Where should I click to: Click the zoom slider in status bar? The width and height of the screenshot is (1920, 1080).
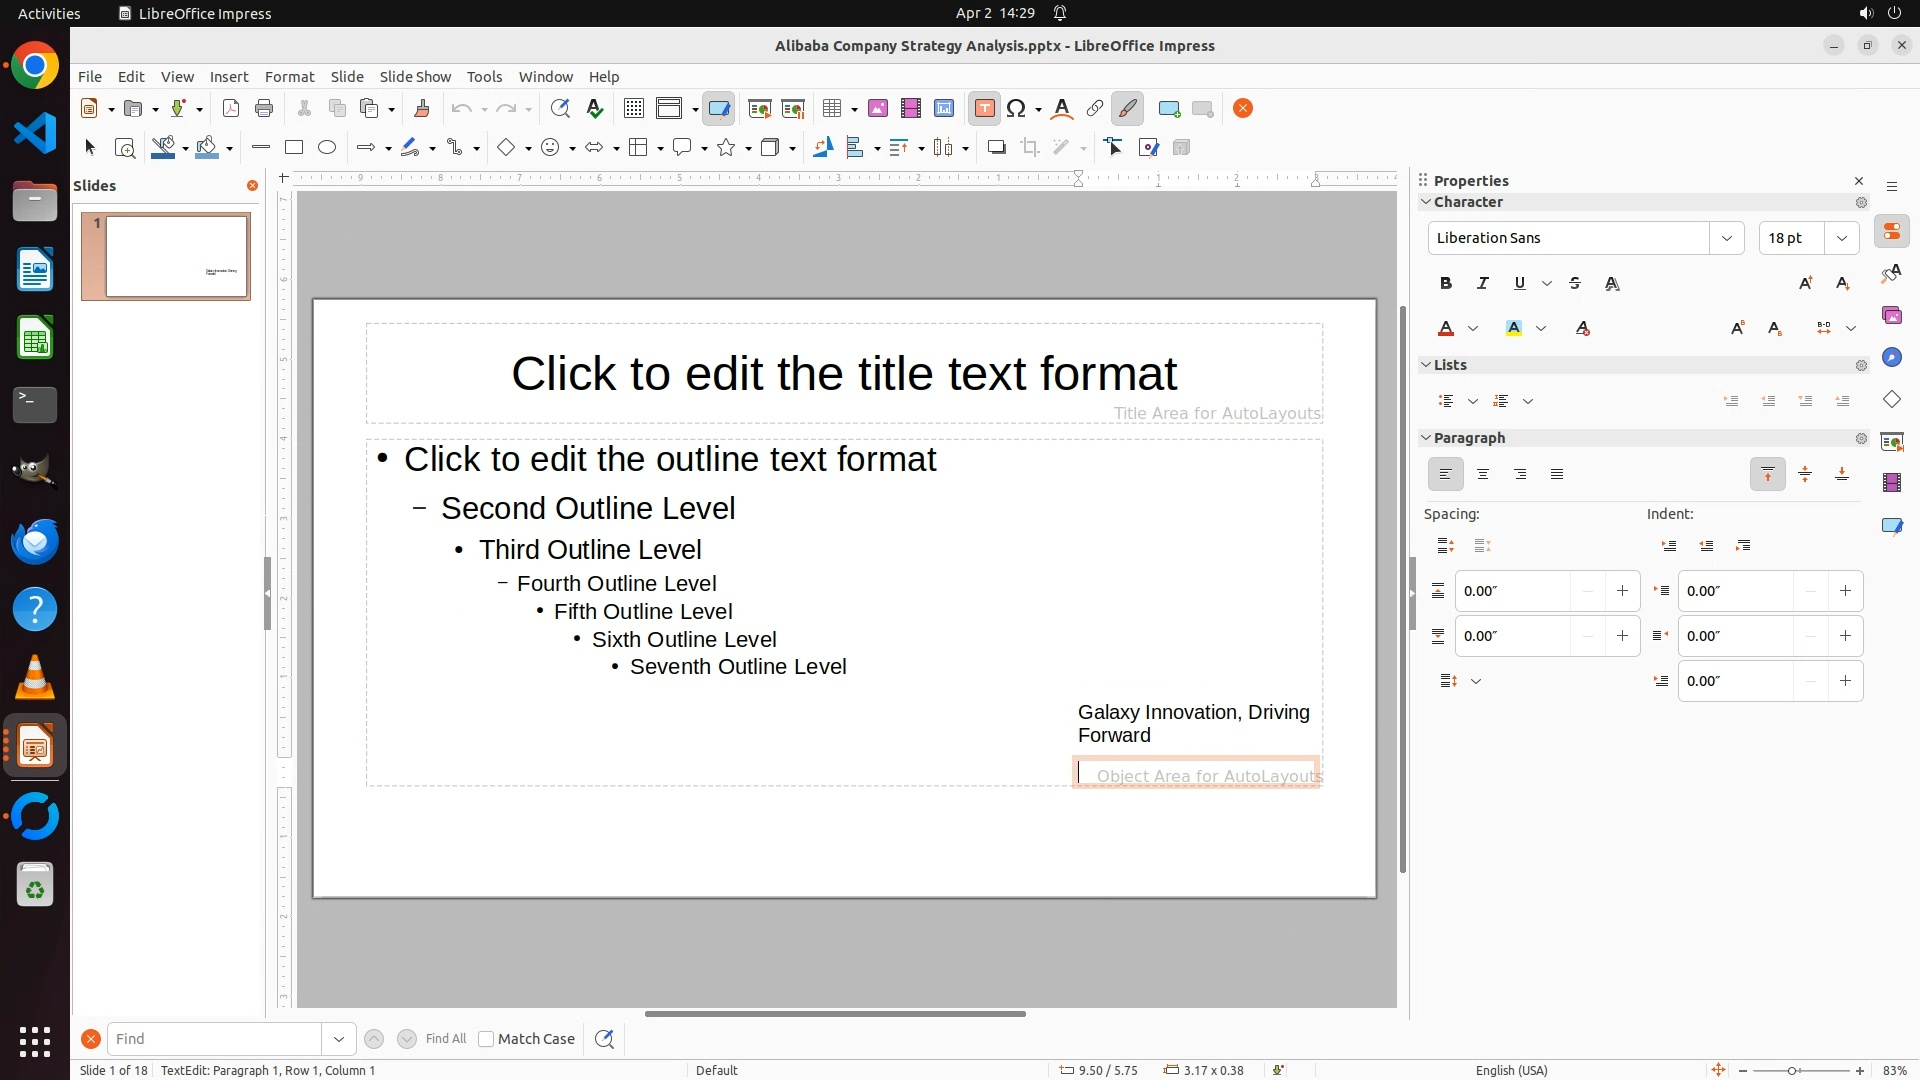click(1791, 1070)
